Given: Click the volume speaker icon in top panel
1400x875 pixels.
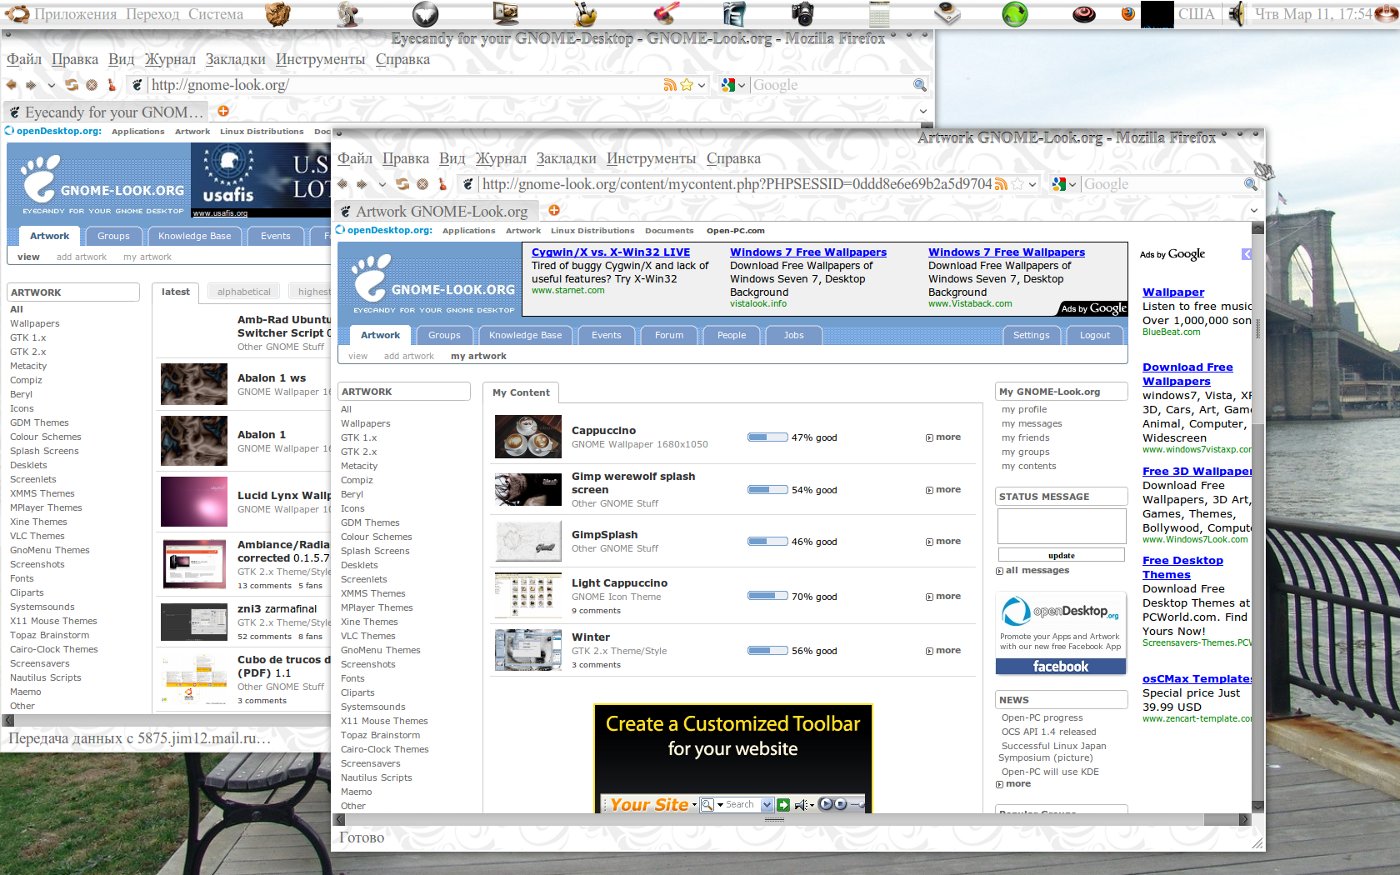Looking at the screenshot, I should click(x=1237, y=14).
